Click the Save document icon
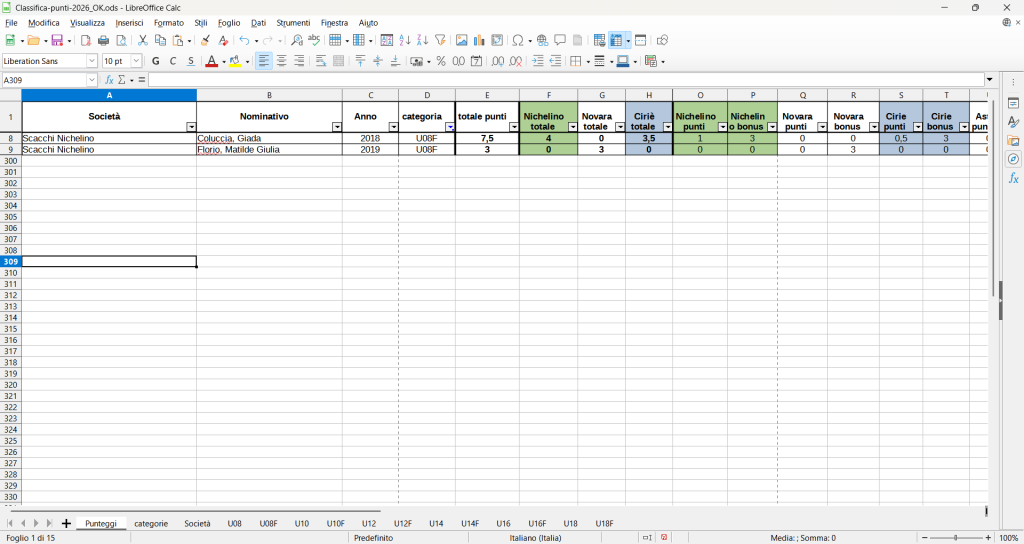 [57, 41]
